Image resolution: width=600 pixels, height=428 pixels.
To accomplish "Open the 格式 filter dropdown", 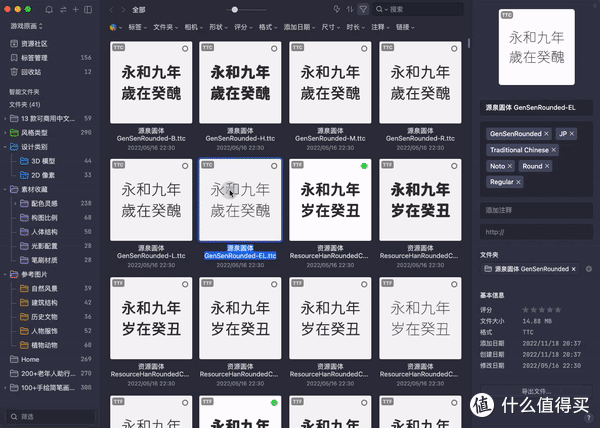I will 268,27.
